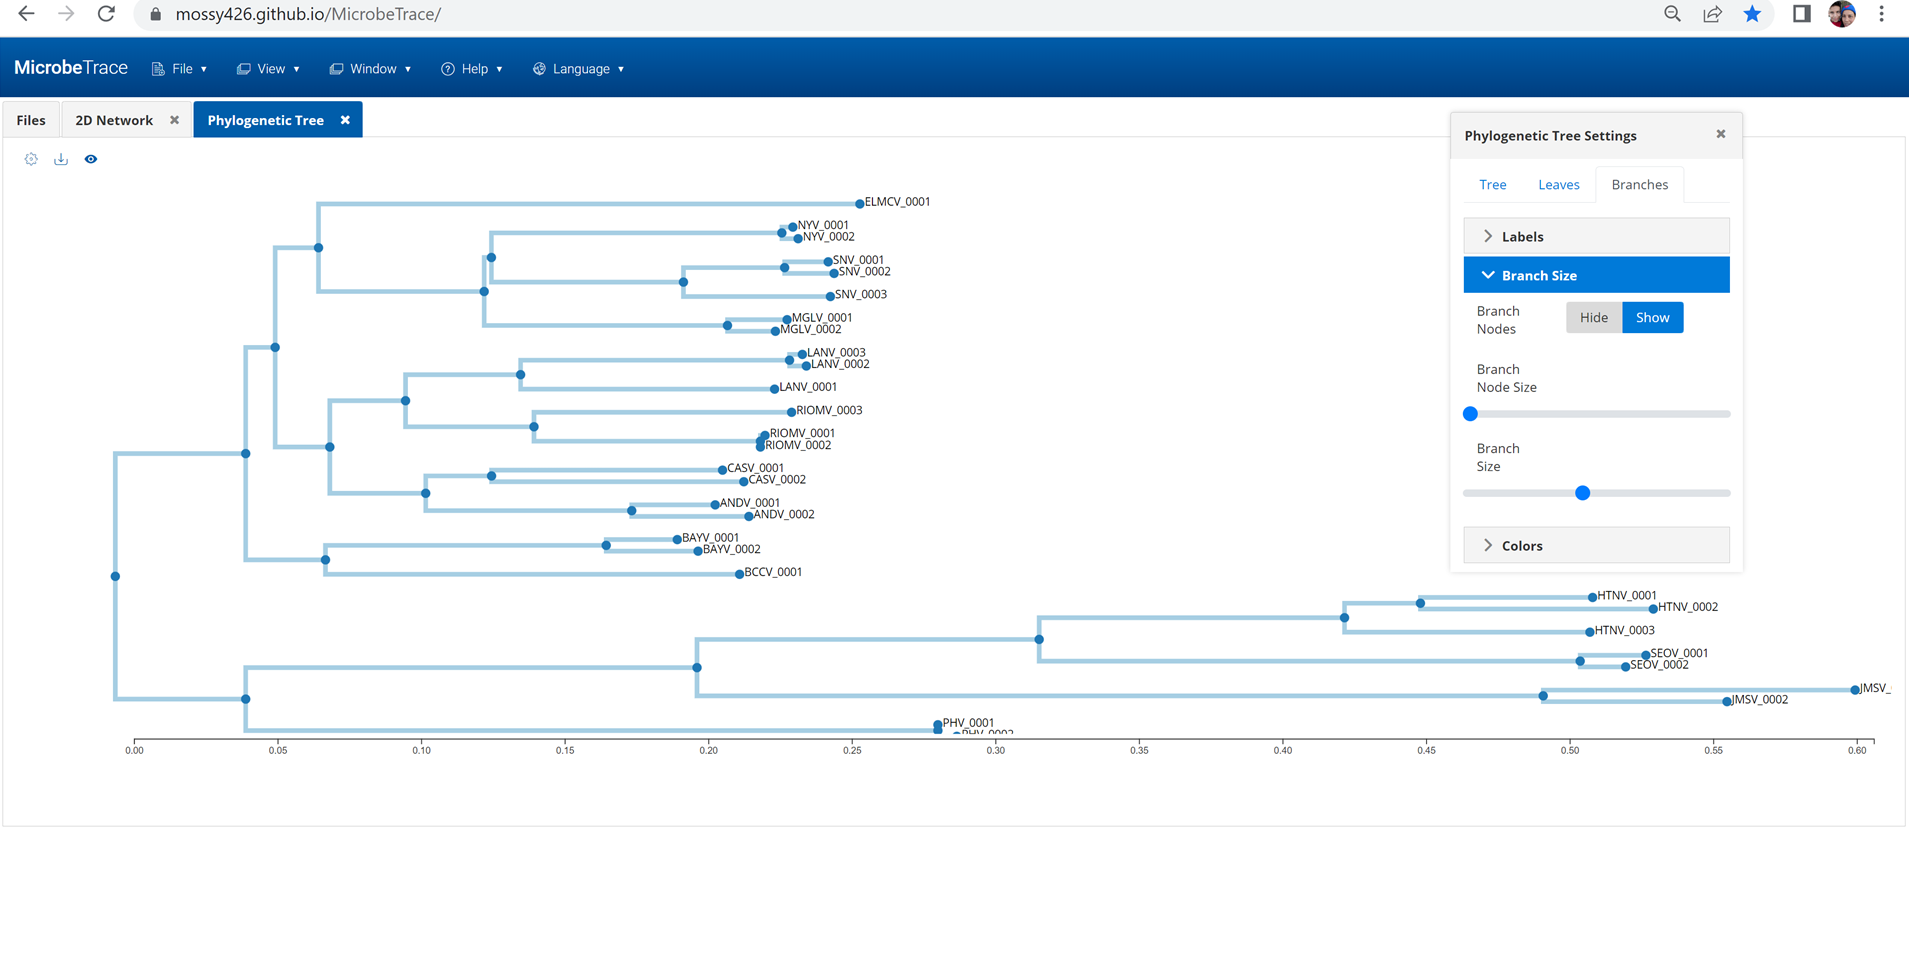
Task: Open the Help menu
Action: pyautogui.click(x=472, y=68)
